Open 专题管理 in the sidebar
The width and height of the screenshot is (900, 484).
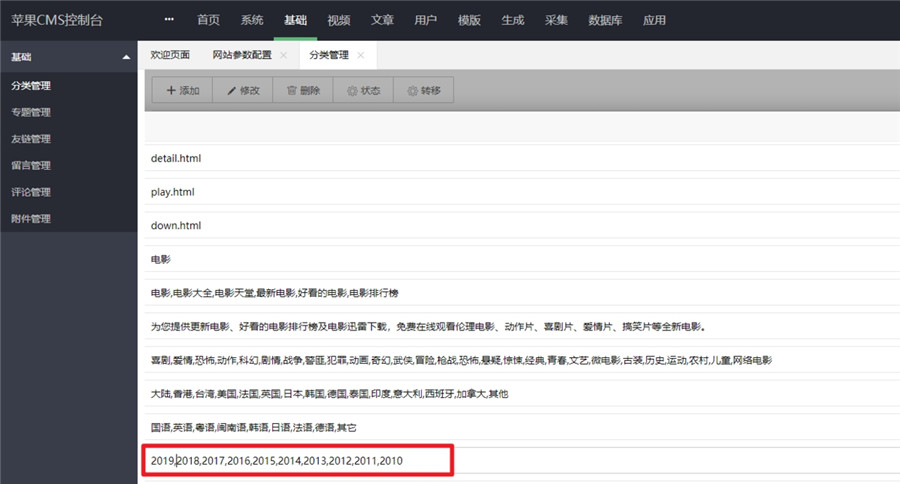point(31,112)
